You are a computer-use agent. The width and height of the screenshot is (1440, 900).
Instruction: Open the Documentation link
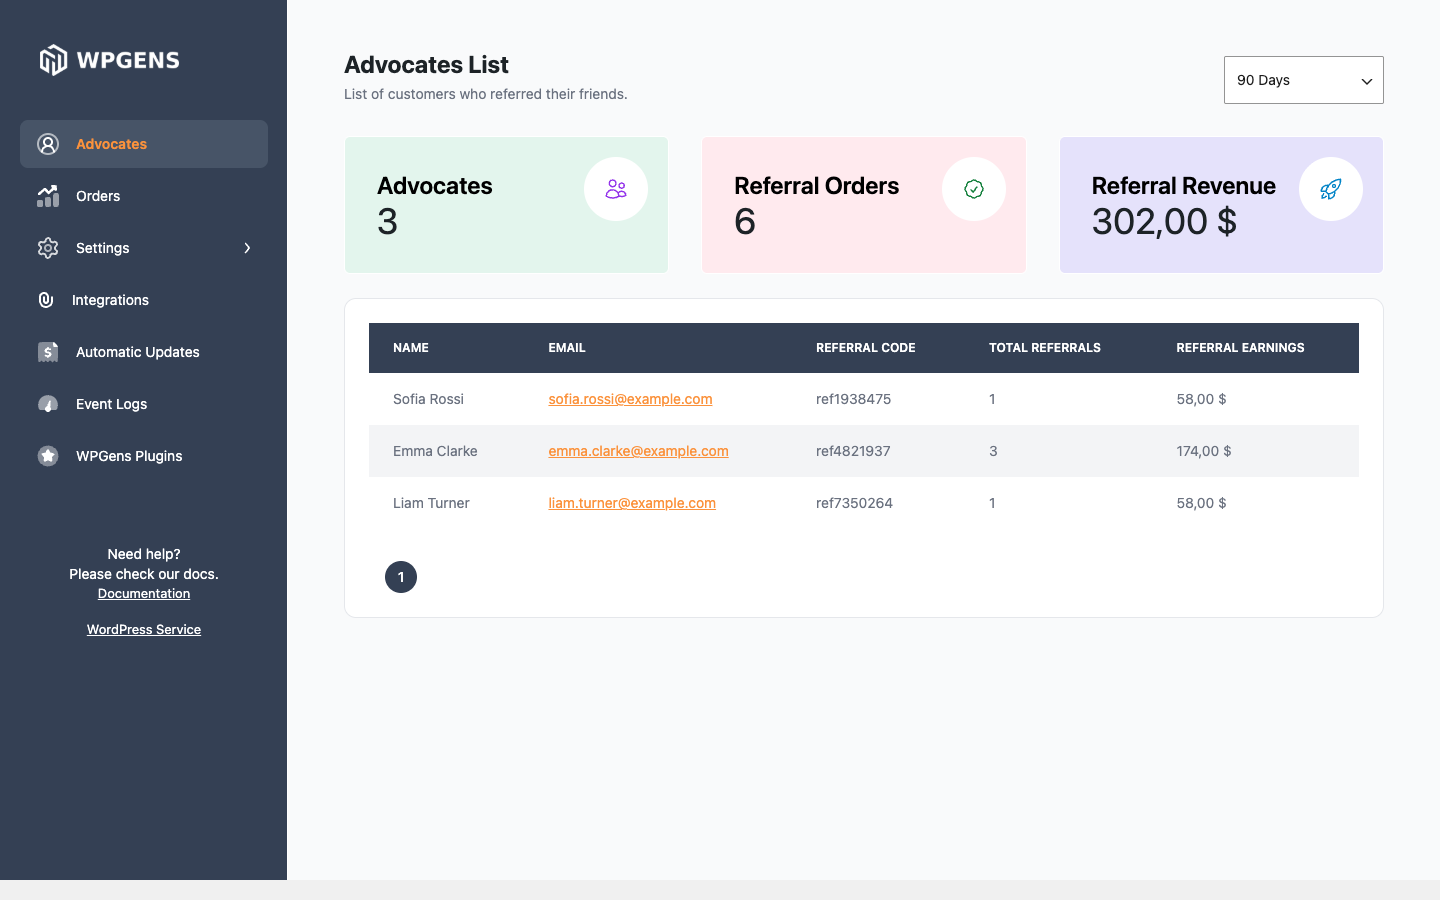tap(144, 594)
